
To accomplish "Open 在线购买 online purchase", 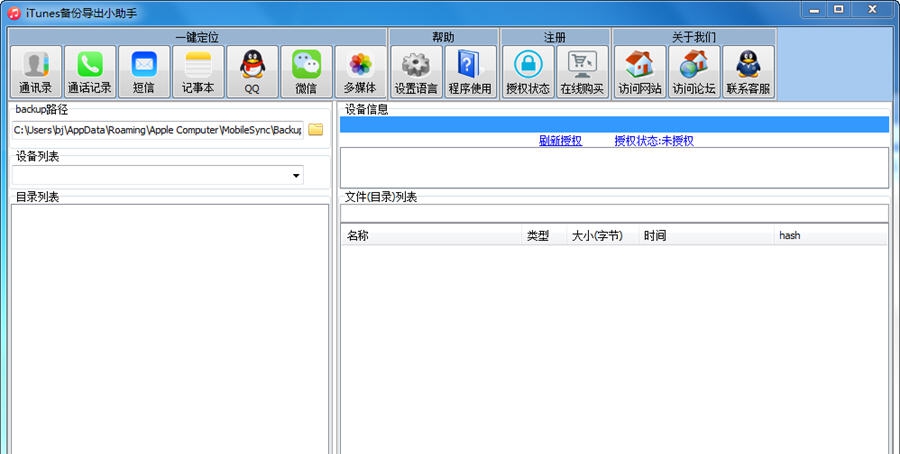I will pos(582,72).
